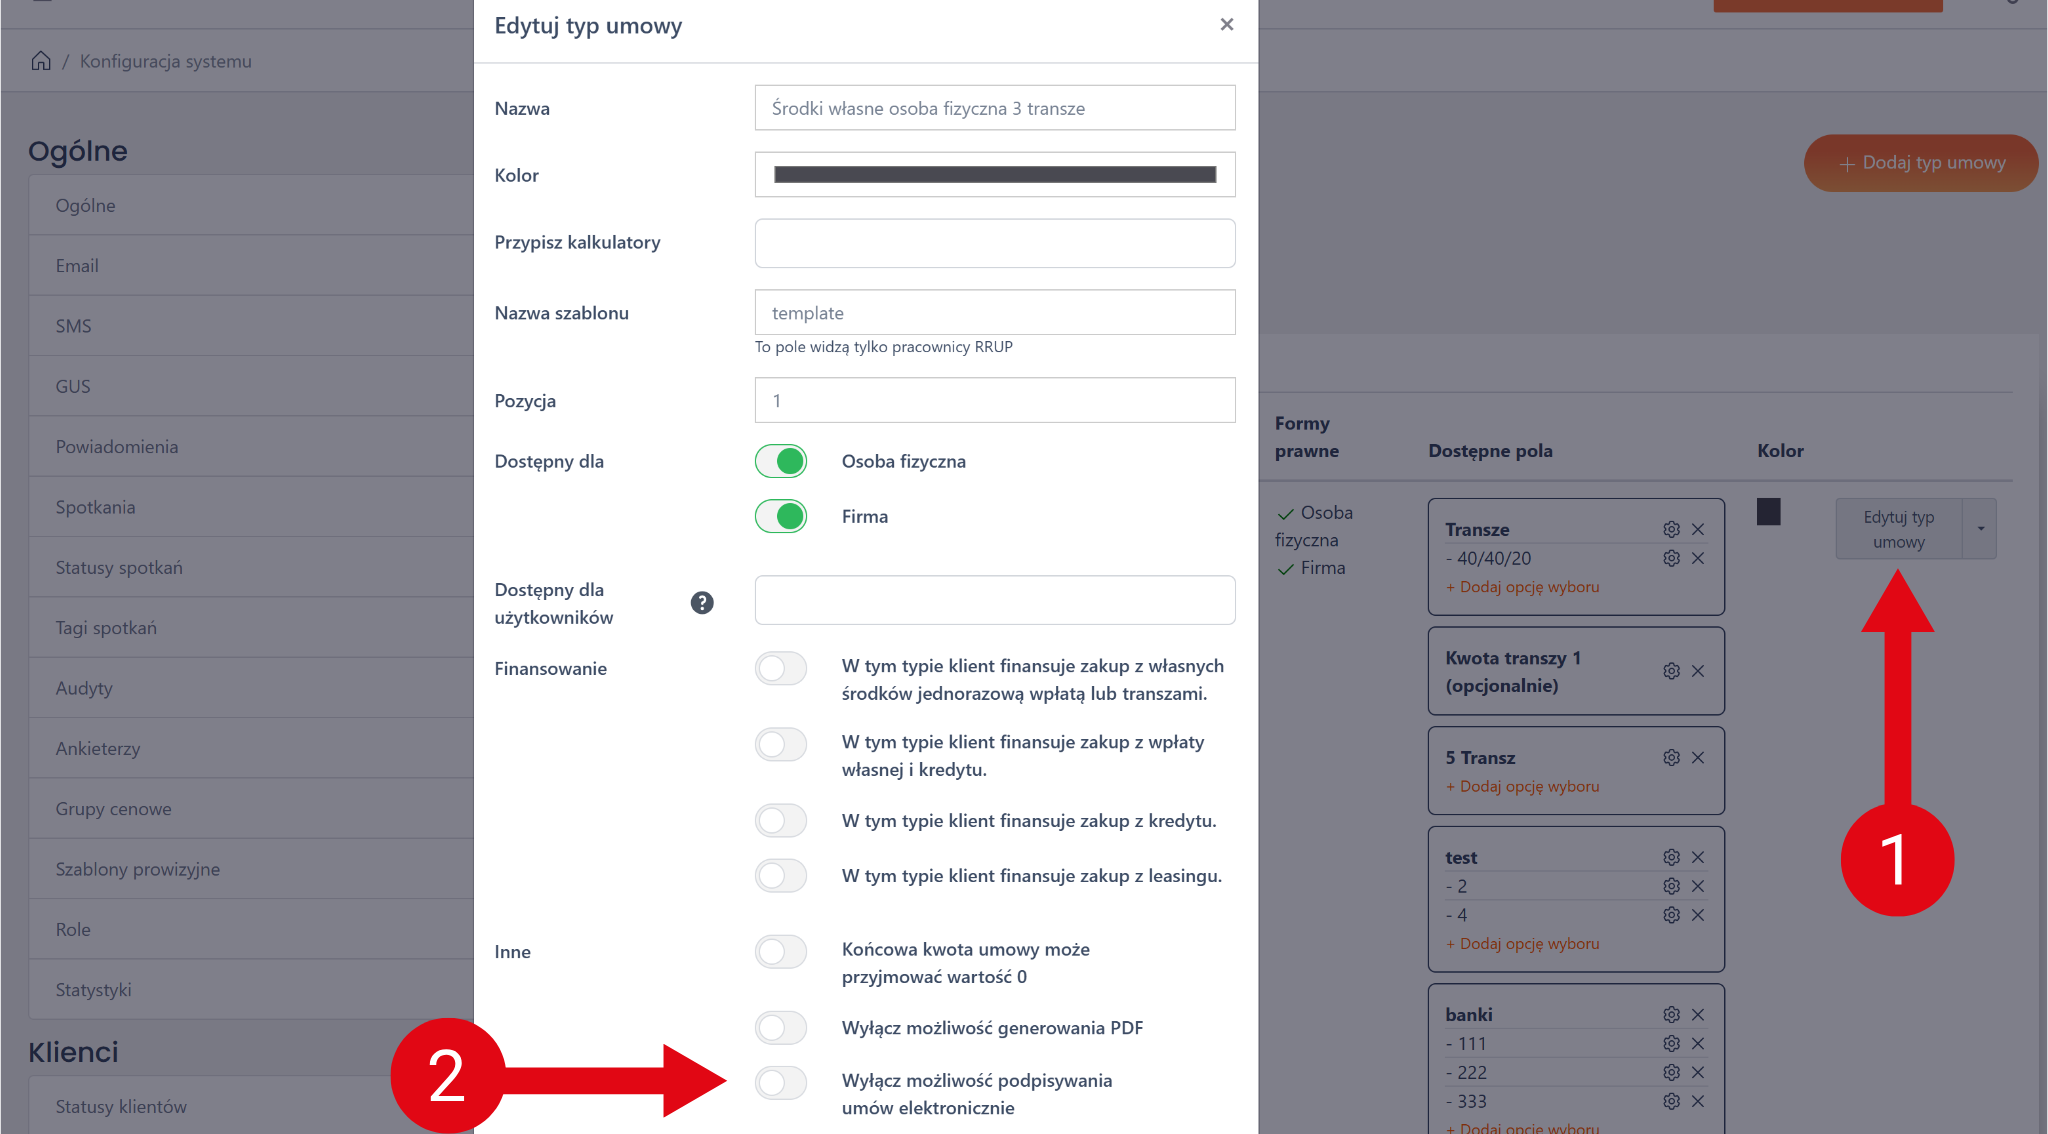Image resolution: width=2048 pixels, height=1134 pixels.
Task: Enable Wyłącz możliwość podpisywania umów elektronicznie
Action: pyautogui.click(x=781, y=1082)
